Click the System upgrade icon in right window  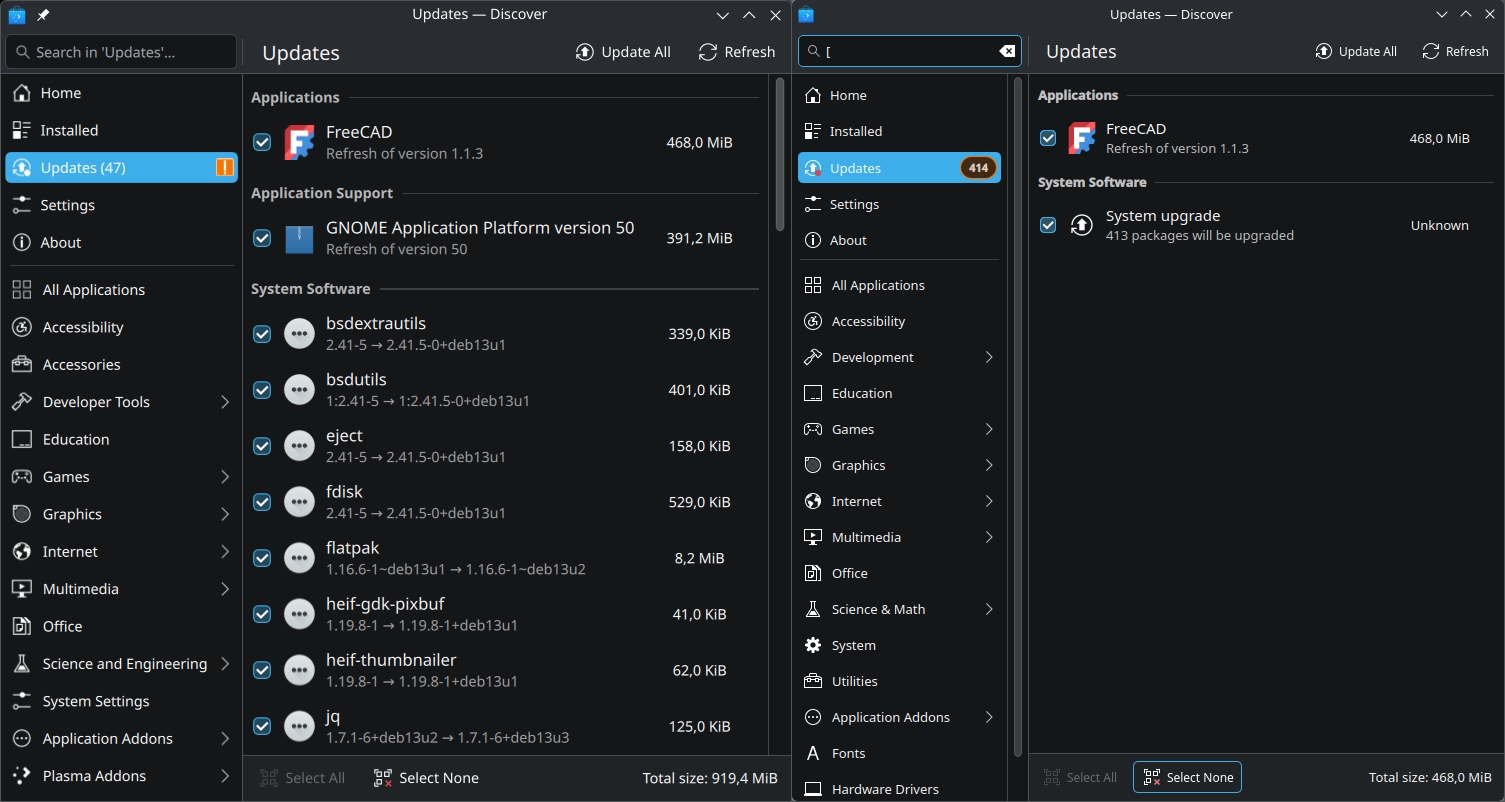pos(1081,225)
